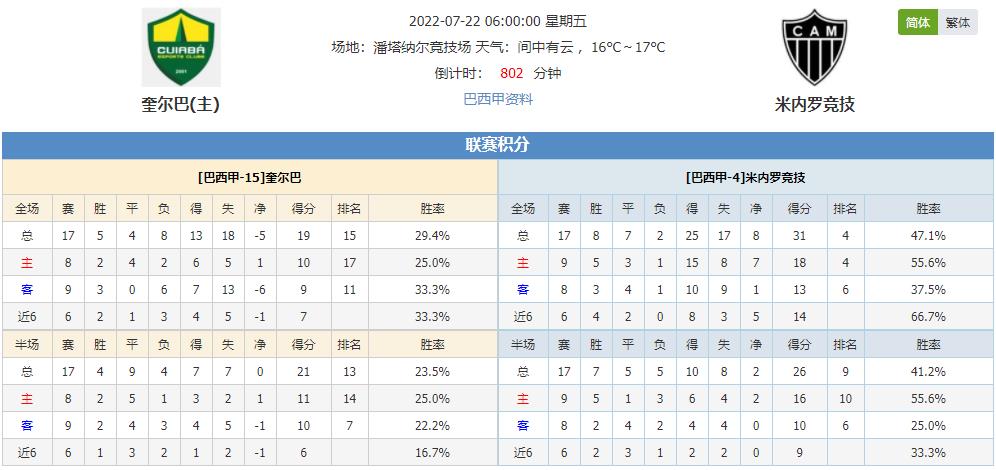Click the 胜率 column header in Cuiabá full-time table

[x=433, y=208]
